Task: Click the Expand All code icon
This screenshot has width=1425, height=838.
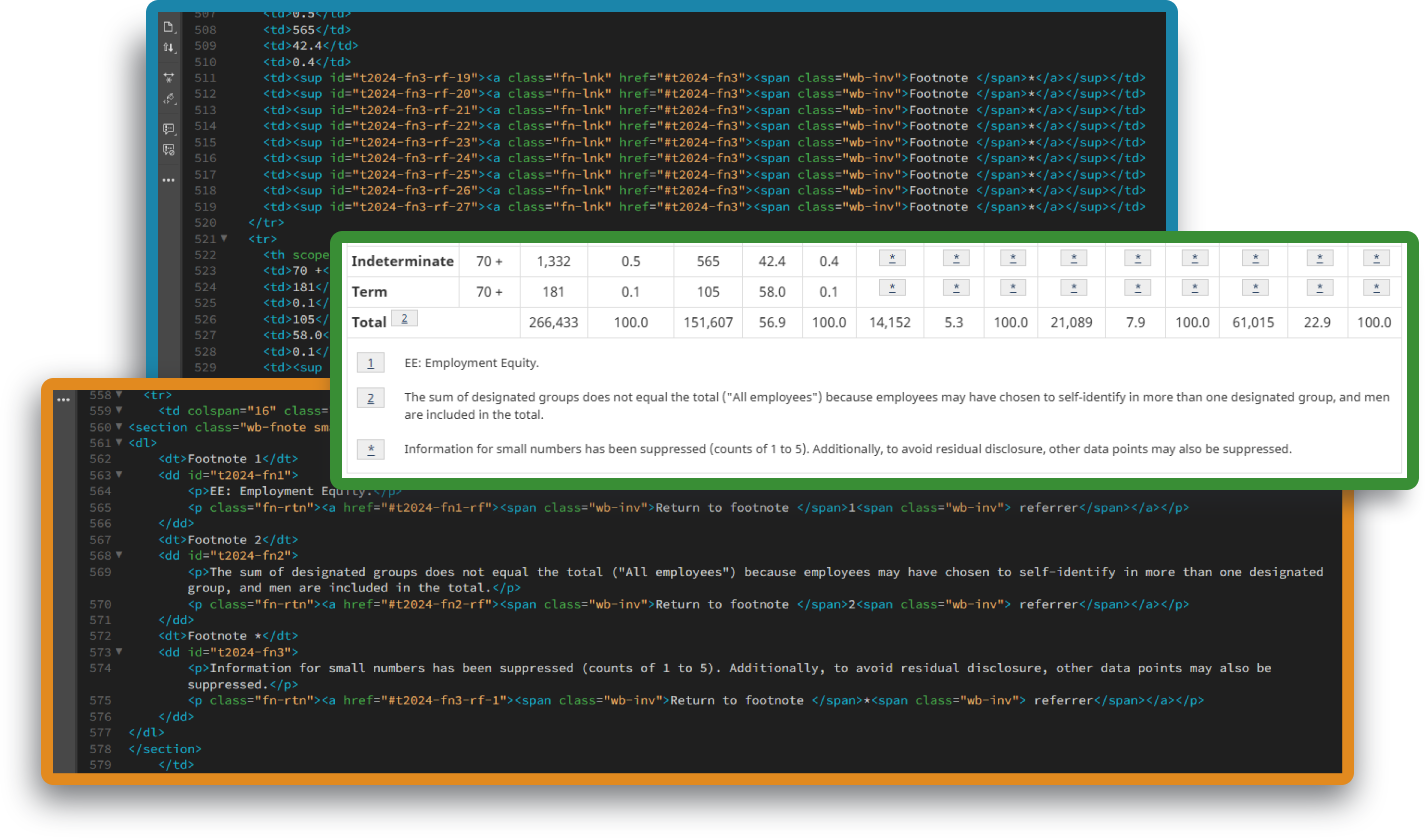Action: 168,77
